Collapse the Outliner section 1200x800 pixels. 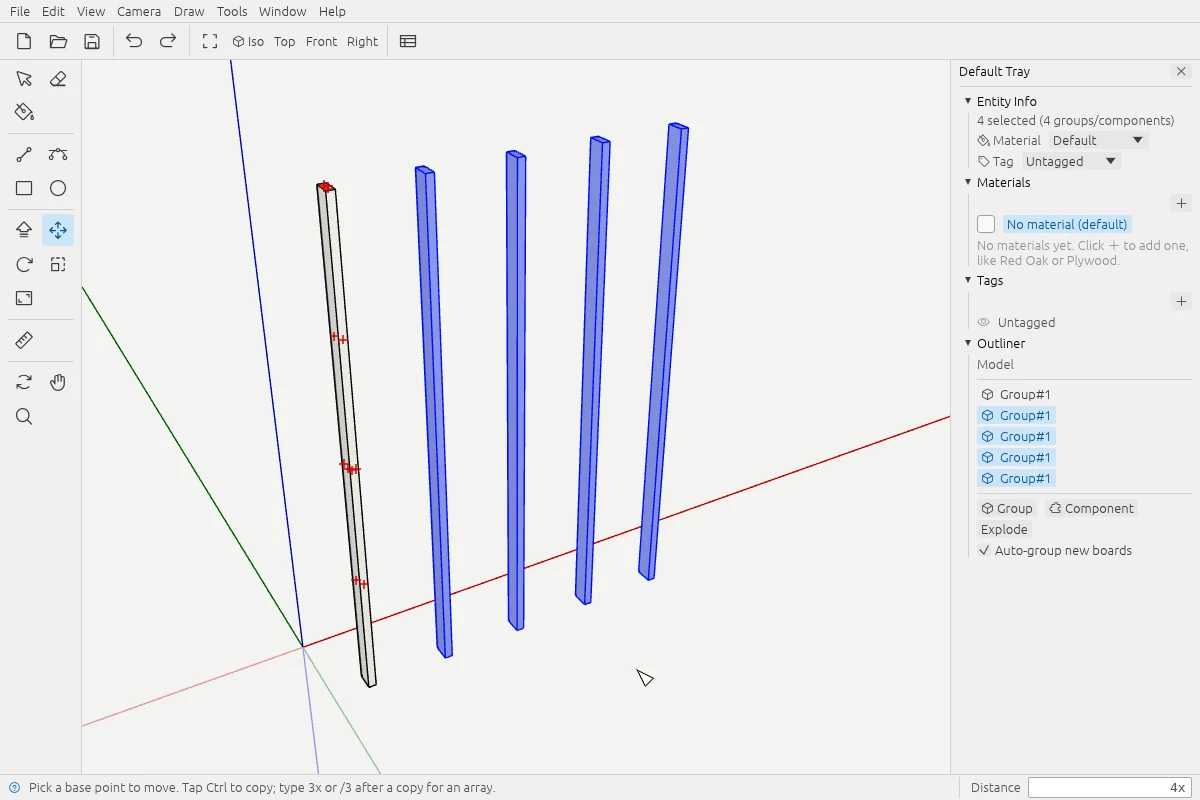coord(968,343)
